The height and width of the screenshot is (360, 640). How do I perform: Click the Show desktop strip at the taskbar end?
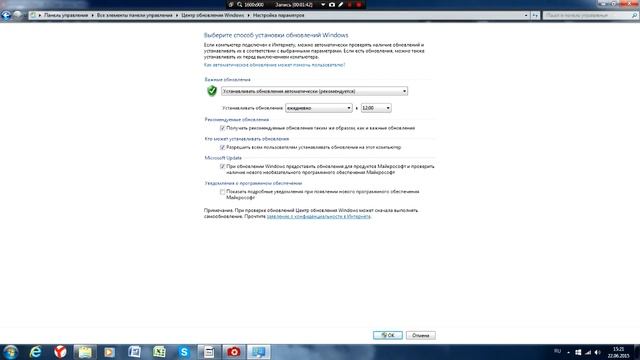point(638,352)
